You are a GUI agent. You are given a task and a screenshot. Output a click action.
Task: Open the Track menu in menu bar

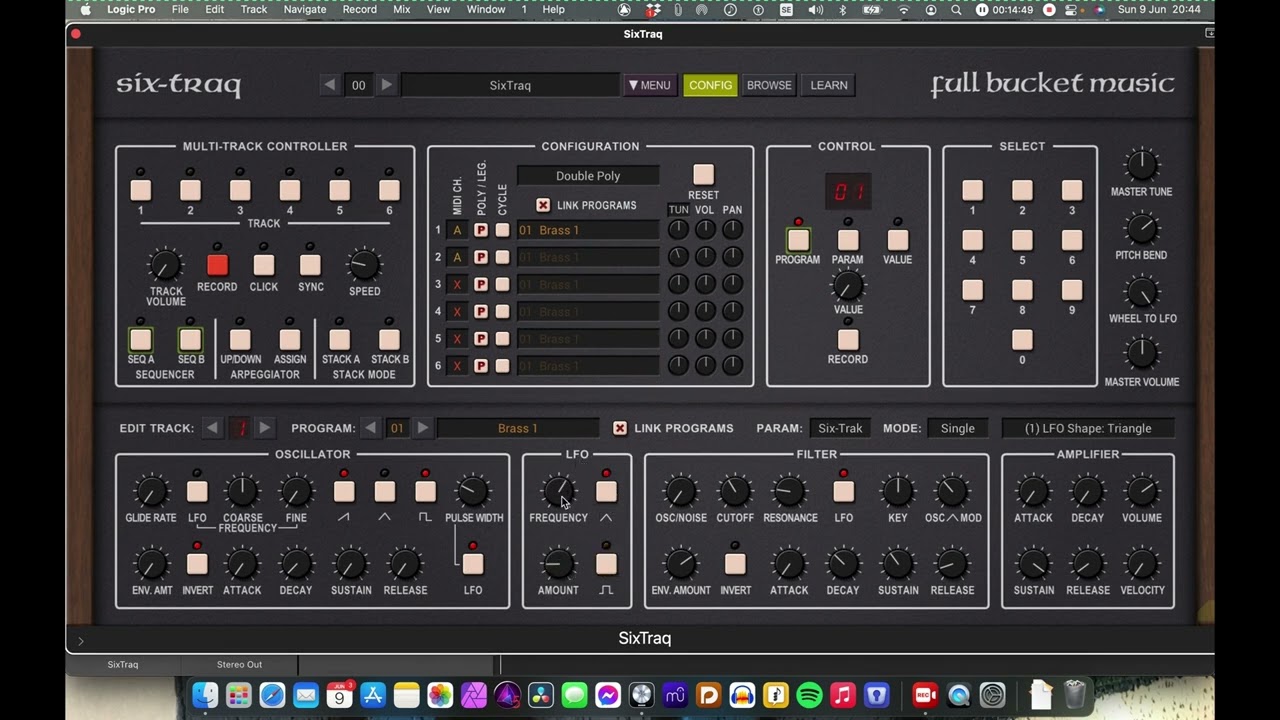[x=254, y=9]
